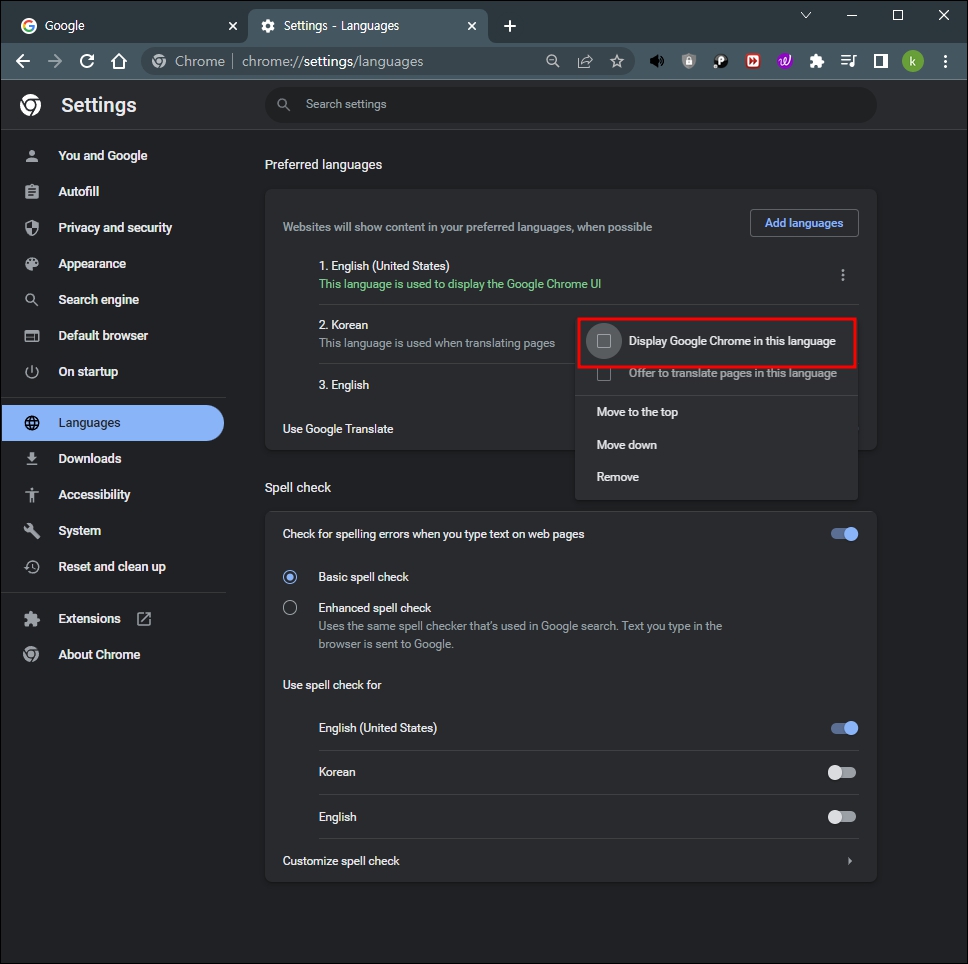Click the purple W extension icon
Image resolution: width=968 pixels, height=964 pixels.
pyautogui.click(x=785, y=61)
